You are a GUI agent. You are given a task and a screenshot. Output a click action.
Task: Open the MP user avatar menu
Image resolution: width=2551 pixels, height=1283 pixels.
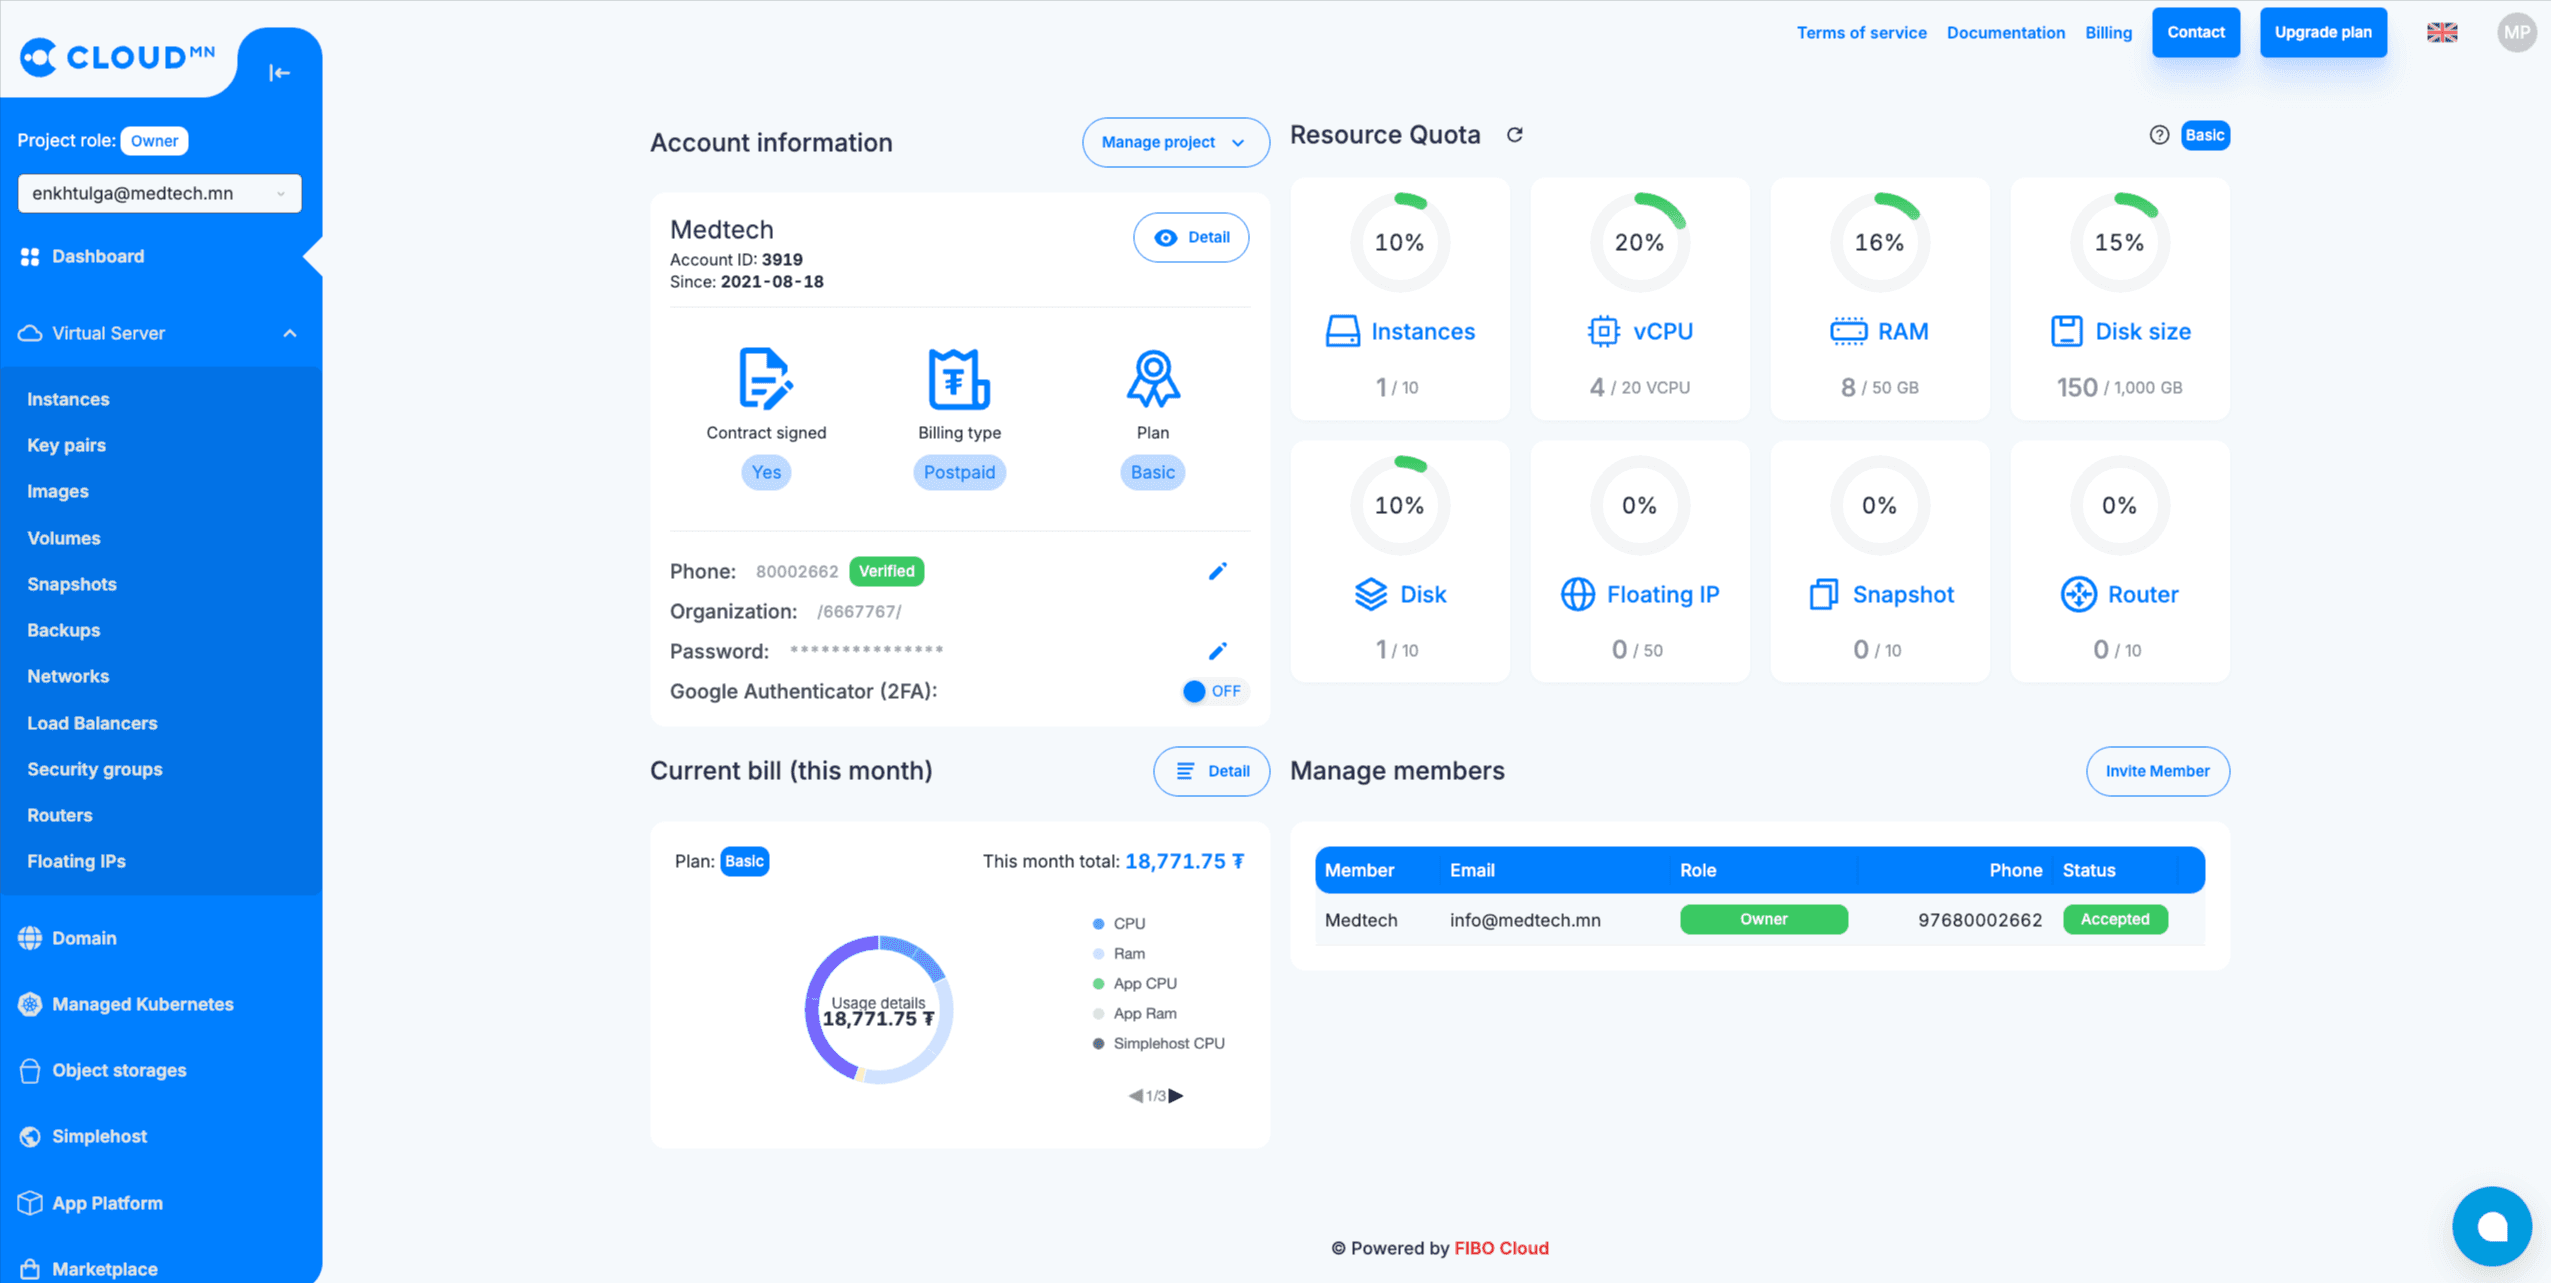tap(2515, 33)
